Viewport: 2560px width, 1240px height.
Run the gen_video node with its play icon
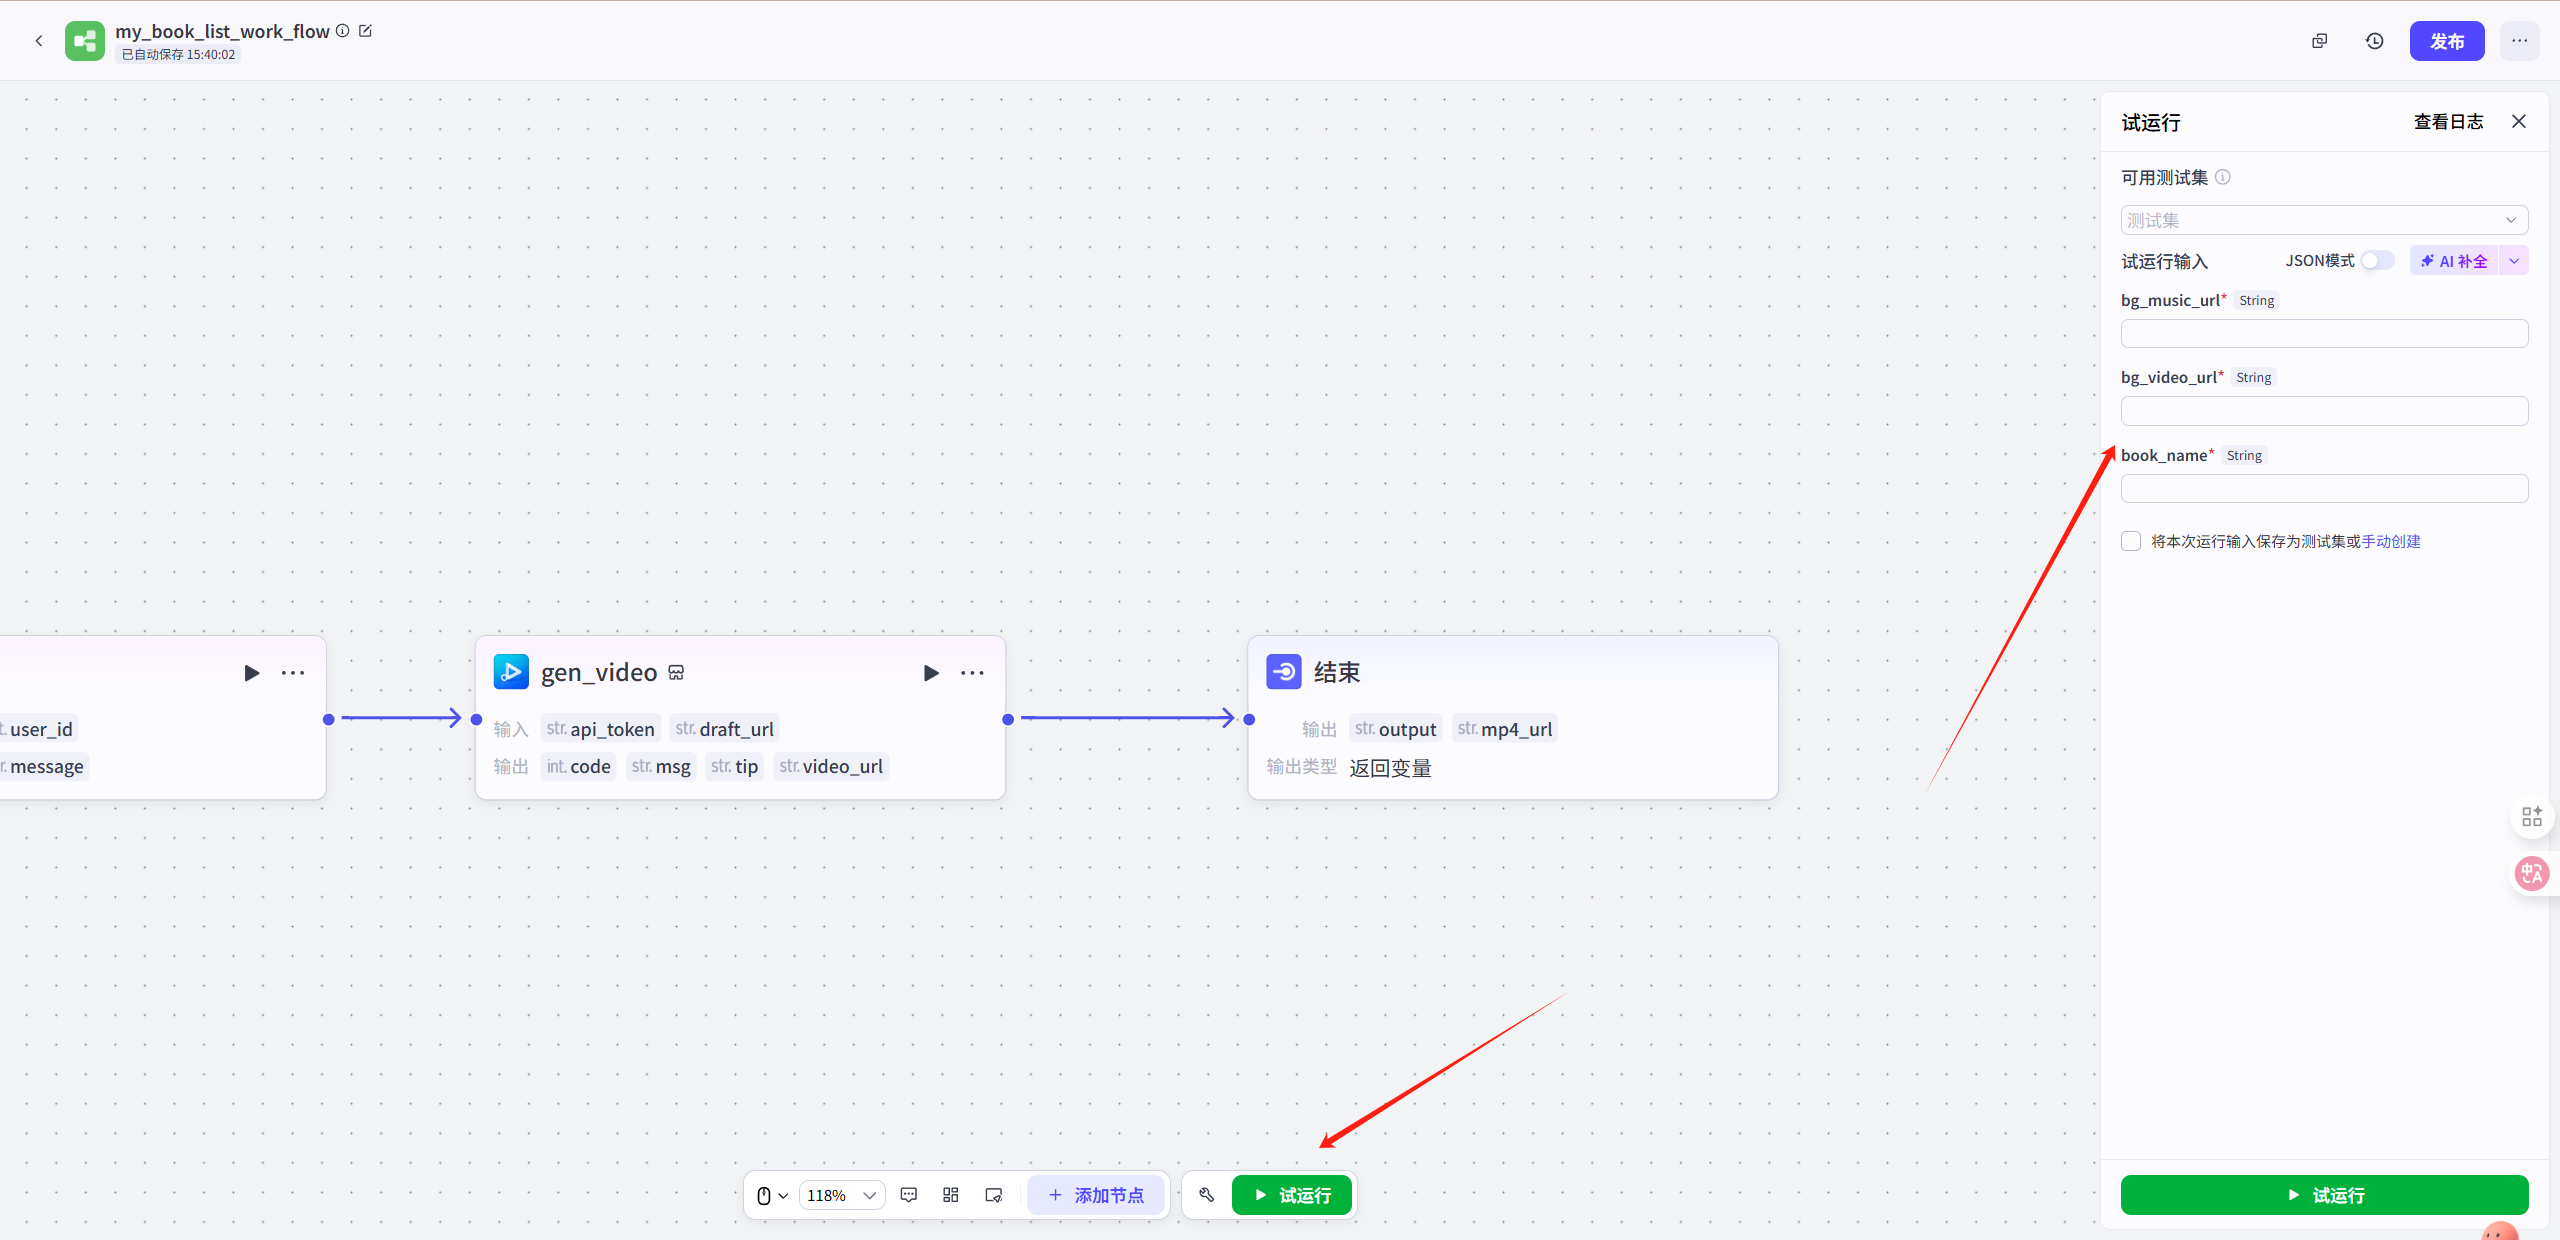pyautogui.click(x=931, y=673)
